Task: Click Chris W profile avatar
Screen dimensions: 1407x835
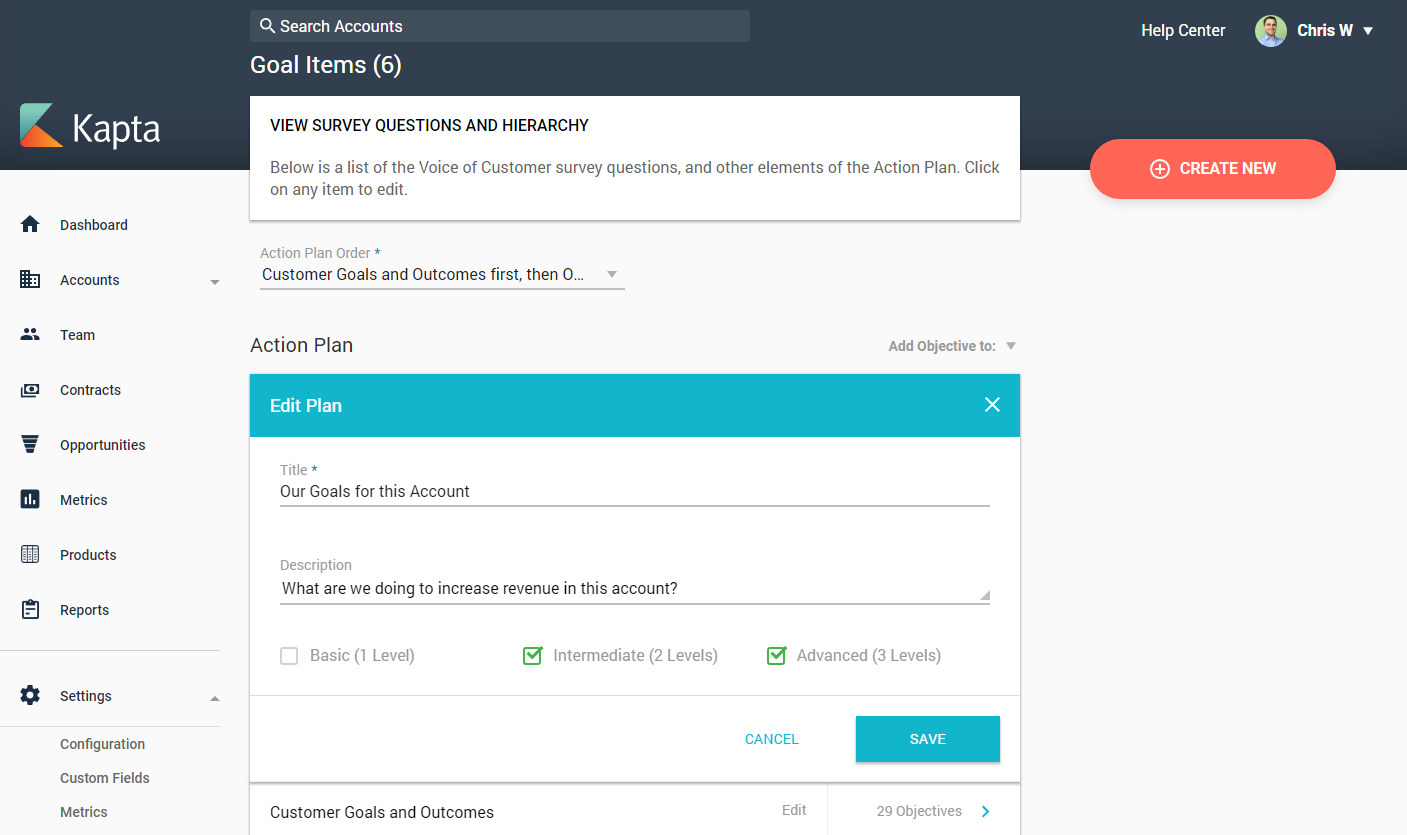Action: (1271, 31)
